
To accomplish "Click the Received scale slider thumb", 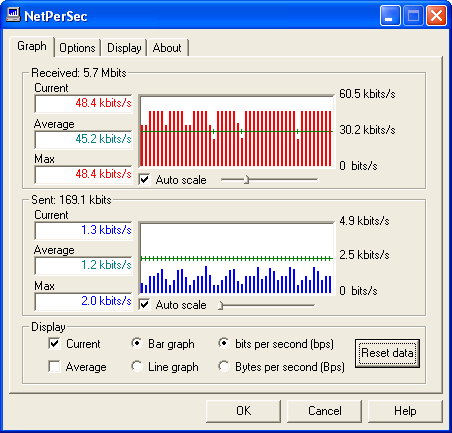I will (x=247, y=180).
